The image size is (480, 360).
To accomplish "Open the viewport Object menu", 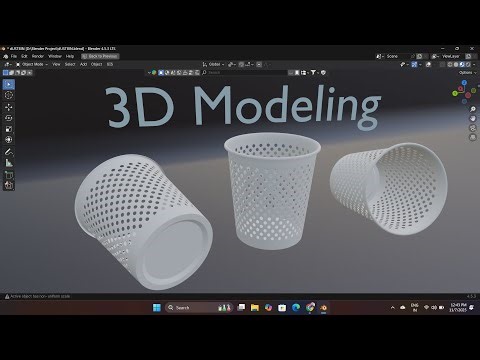I will click(x=97, y=64).
